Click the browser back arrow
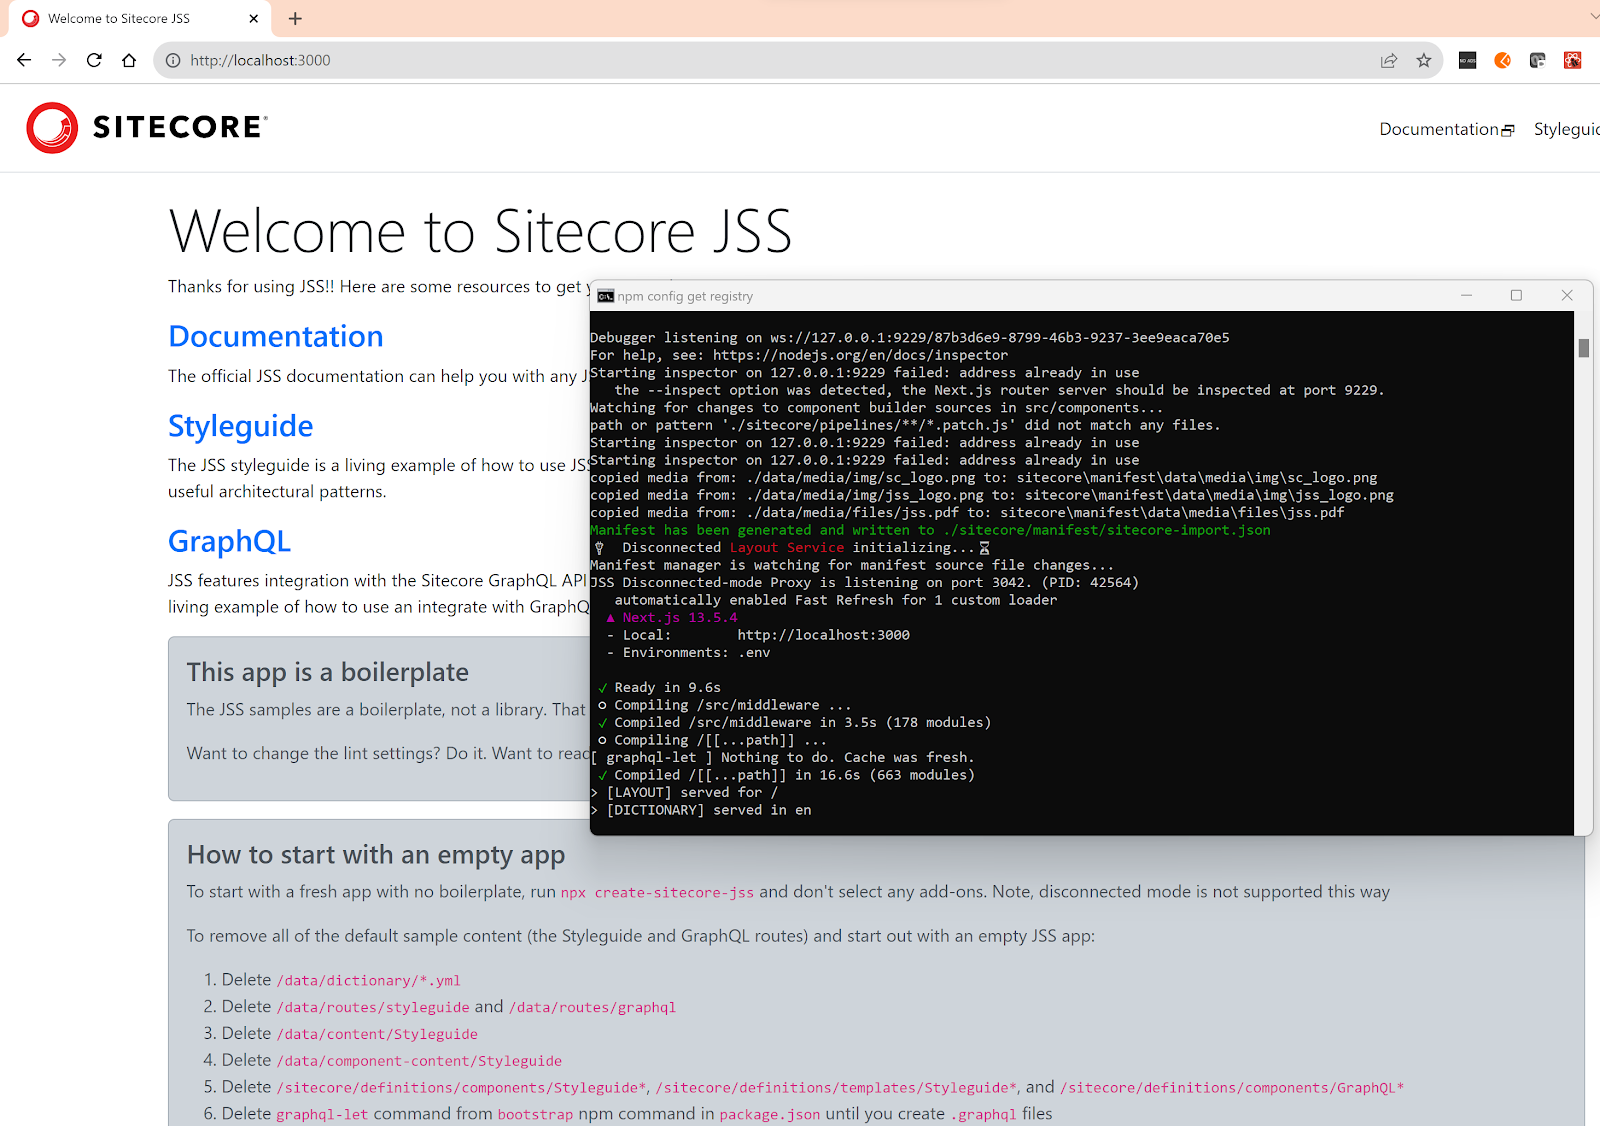The image size is (1600, 1126). pos(24,60)
